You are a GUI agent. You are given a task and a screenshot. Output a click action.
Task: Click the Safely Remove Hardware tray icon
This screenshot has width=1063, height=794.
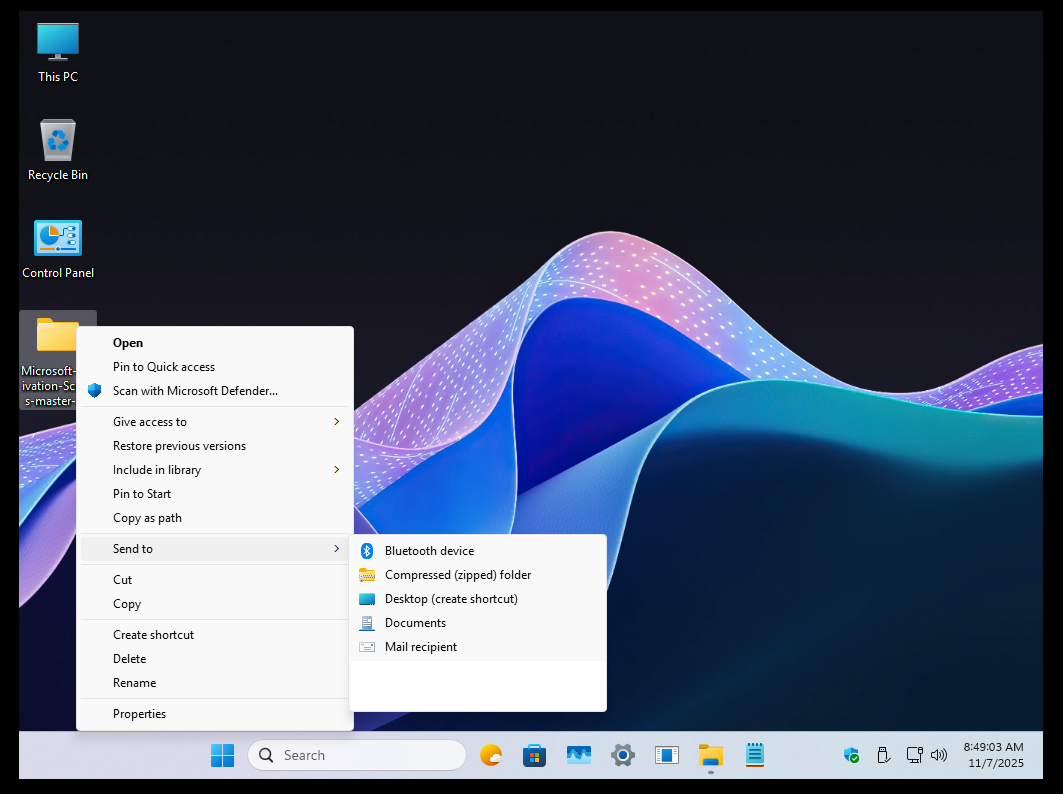(x=883, y=755)
